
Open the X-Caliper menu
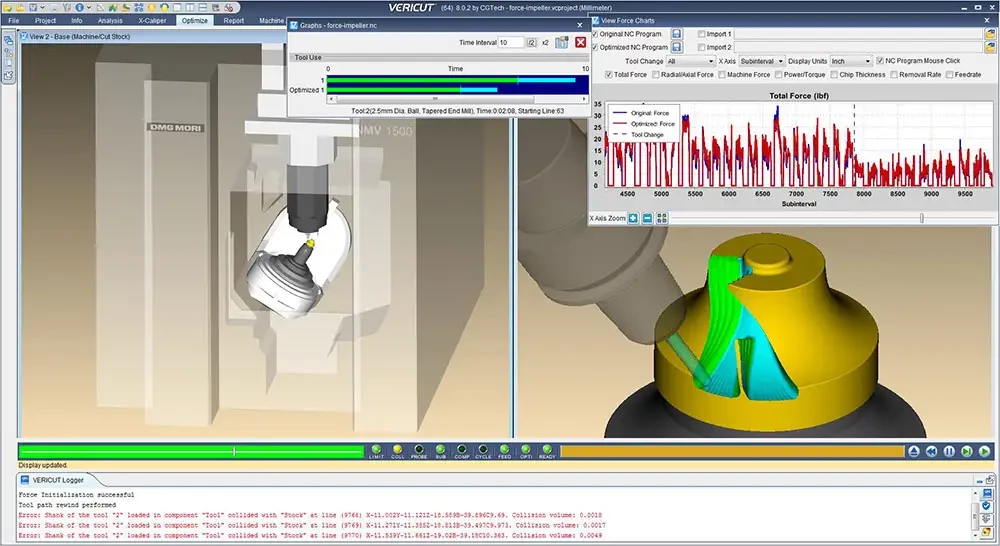[x=152, y=20]
